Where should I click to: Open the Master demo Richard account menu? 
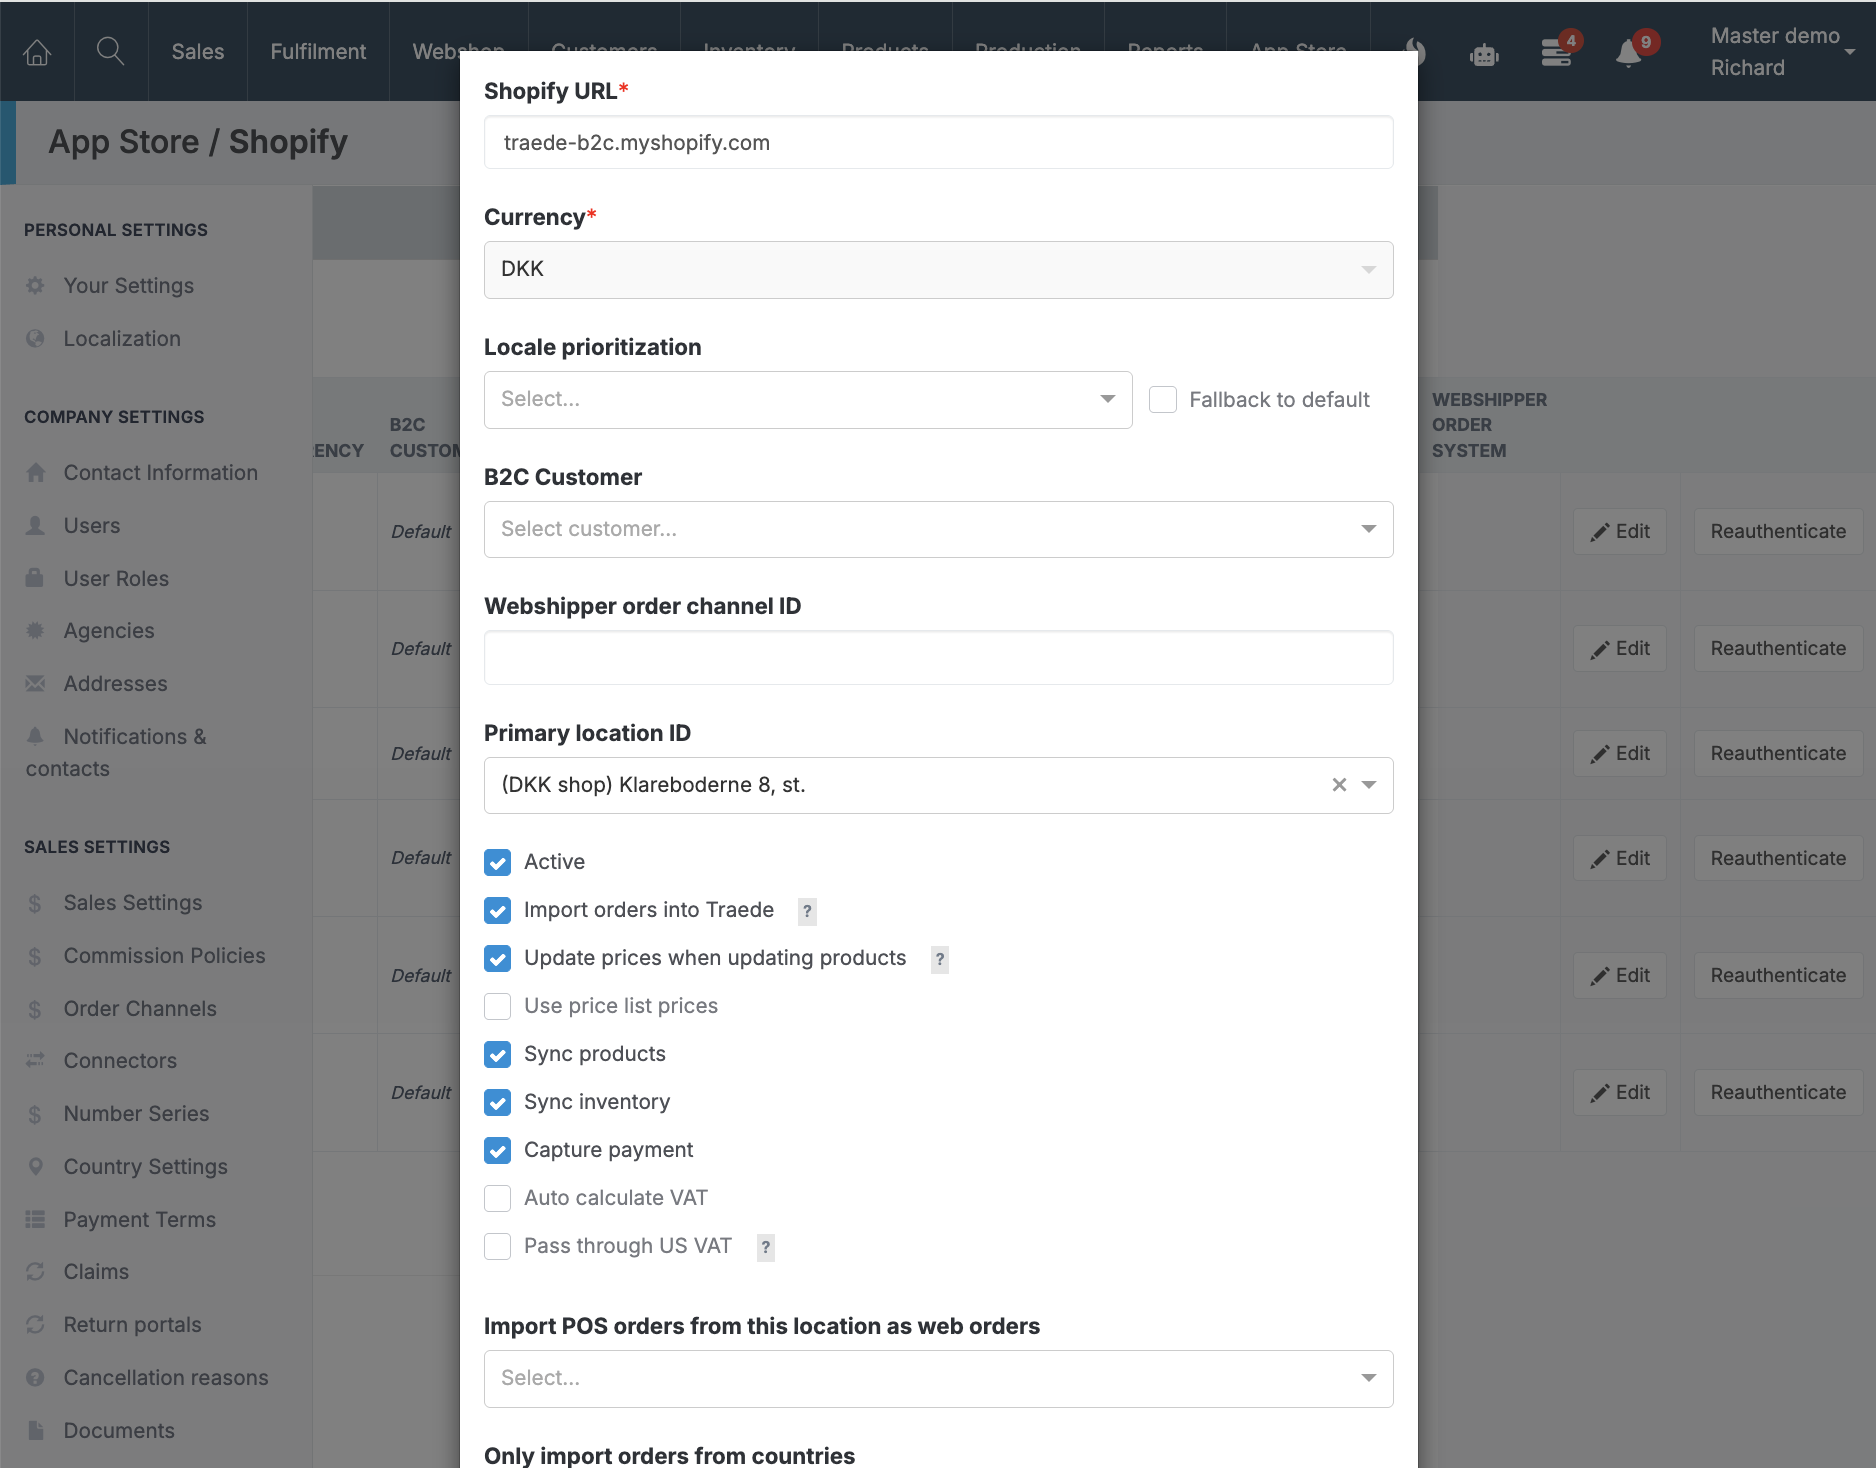[x=1781, y=52]
